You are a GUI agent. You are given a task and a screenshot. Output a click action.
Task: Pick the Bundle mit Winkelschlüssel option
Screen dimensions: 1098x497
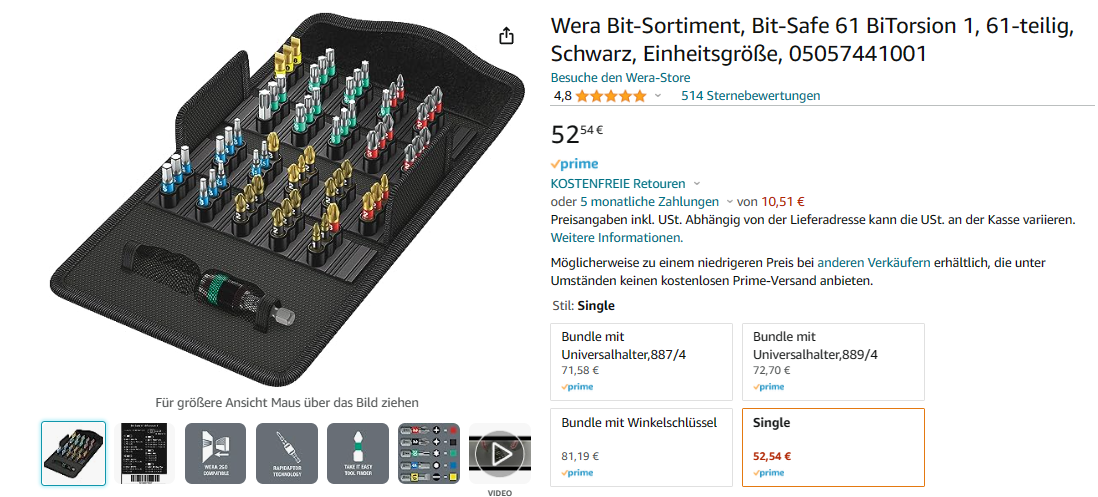point(641,446)
